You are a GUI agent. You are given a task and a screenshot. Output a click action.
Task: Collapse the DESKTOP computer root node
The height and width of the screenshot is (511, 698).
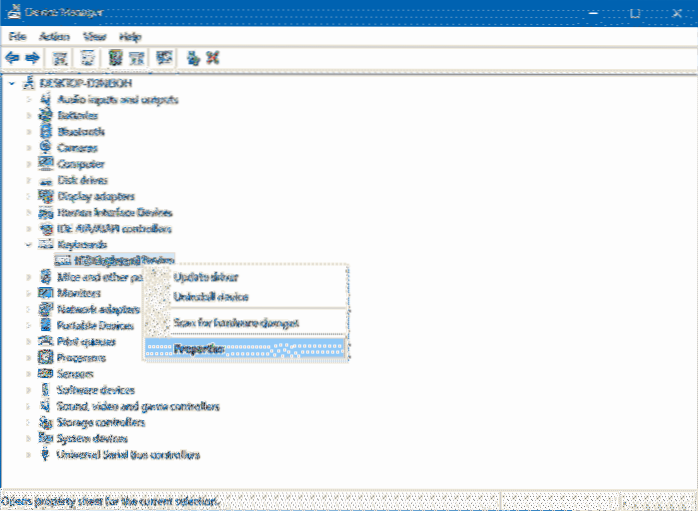point(12,84)
